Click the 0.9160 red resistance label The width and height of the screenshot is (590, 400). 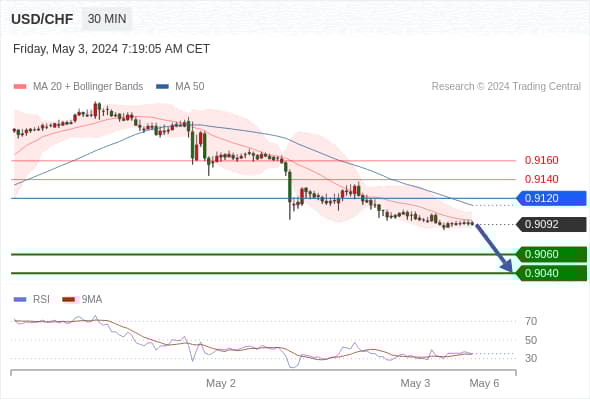pyautogui.click(x=541, y=160)
